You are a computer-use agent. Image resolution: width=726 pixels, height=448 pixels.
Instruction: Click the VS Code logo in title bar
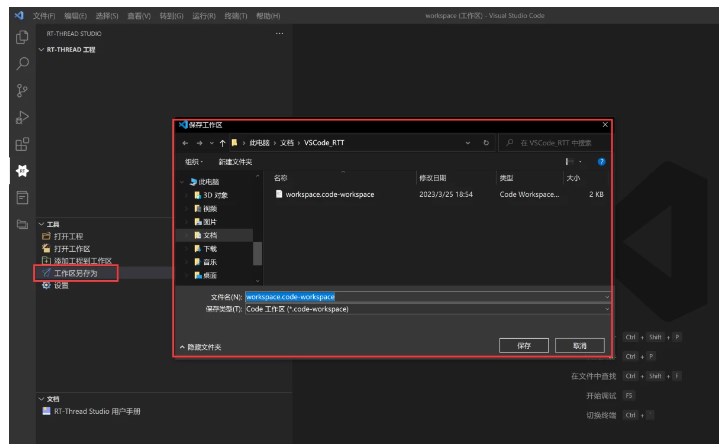coord(19,16)
